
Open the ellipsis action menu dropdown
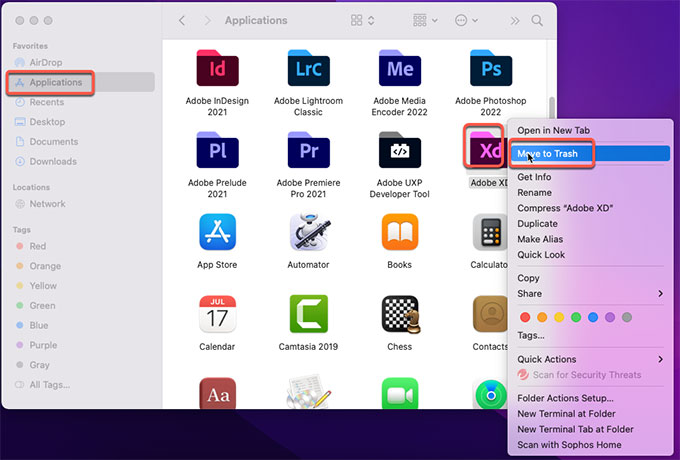click(x=466, y=20)
